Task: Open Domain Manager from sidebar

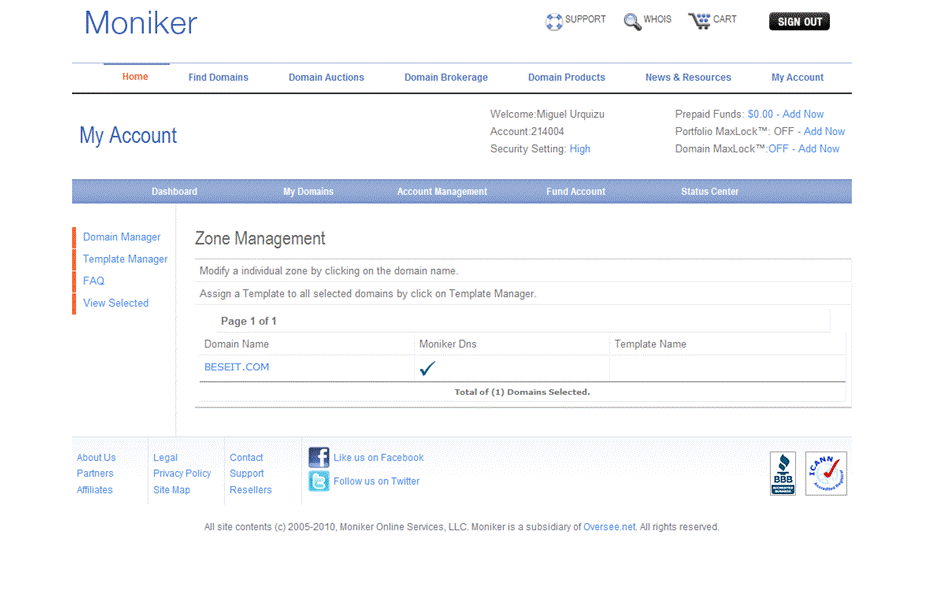Action: click(121, 237)
